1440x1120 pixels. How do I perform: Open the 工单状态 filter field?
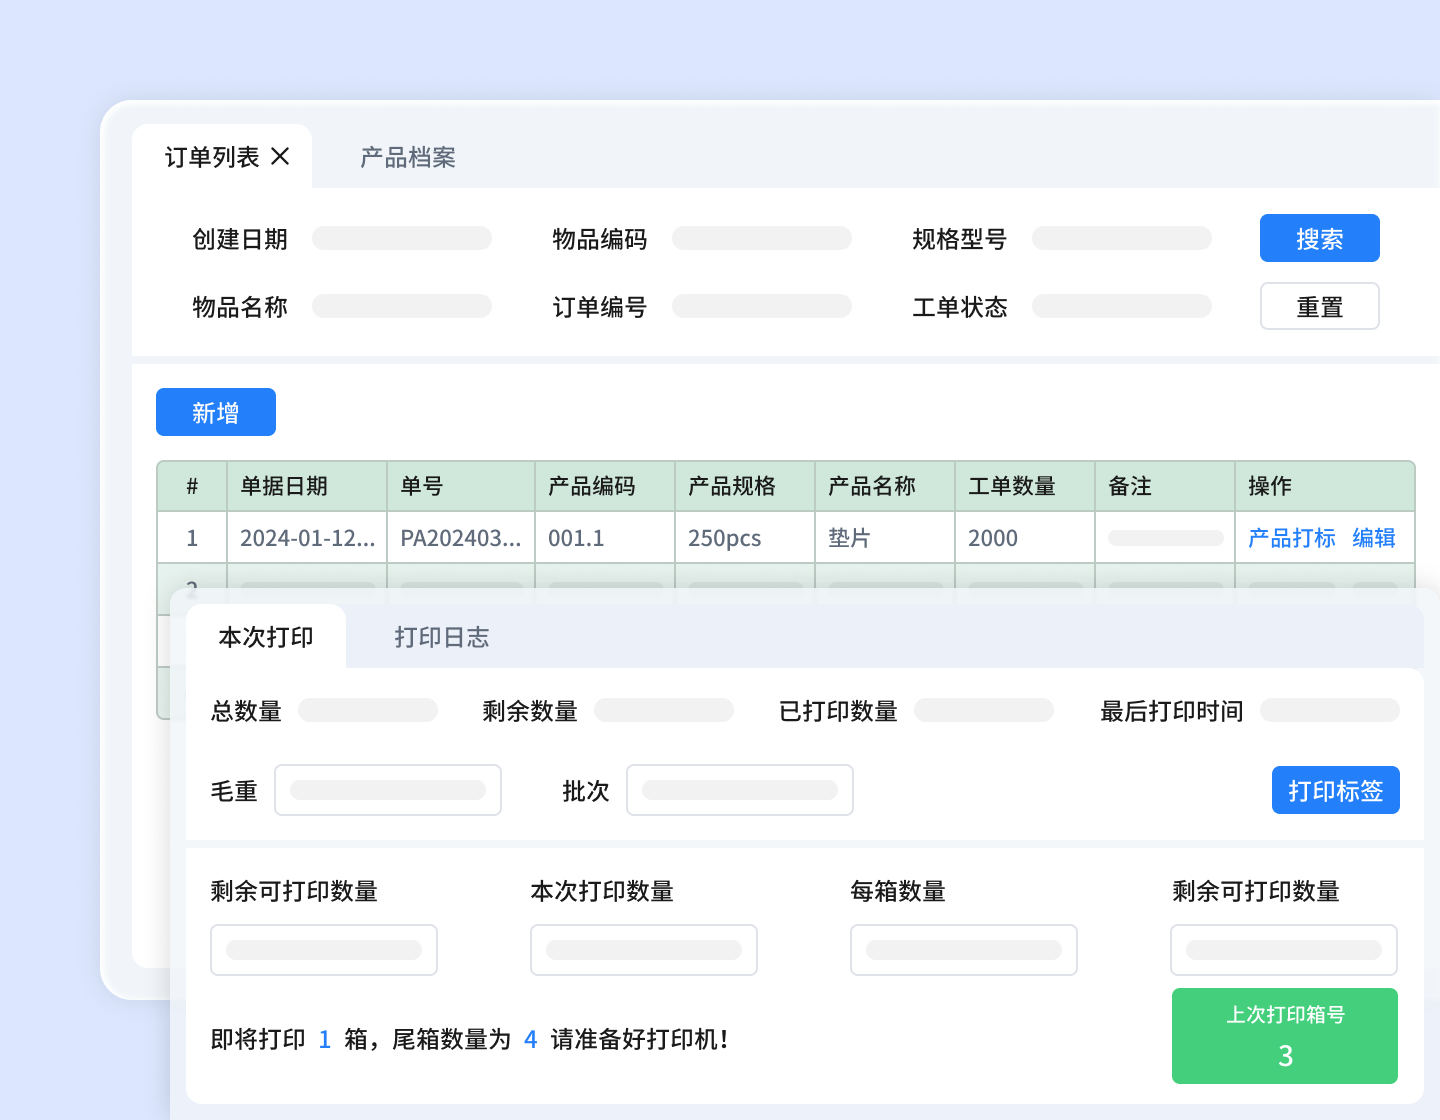1122,306
